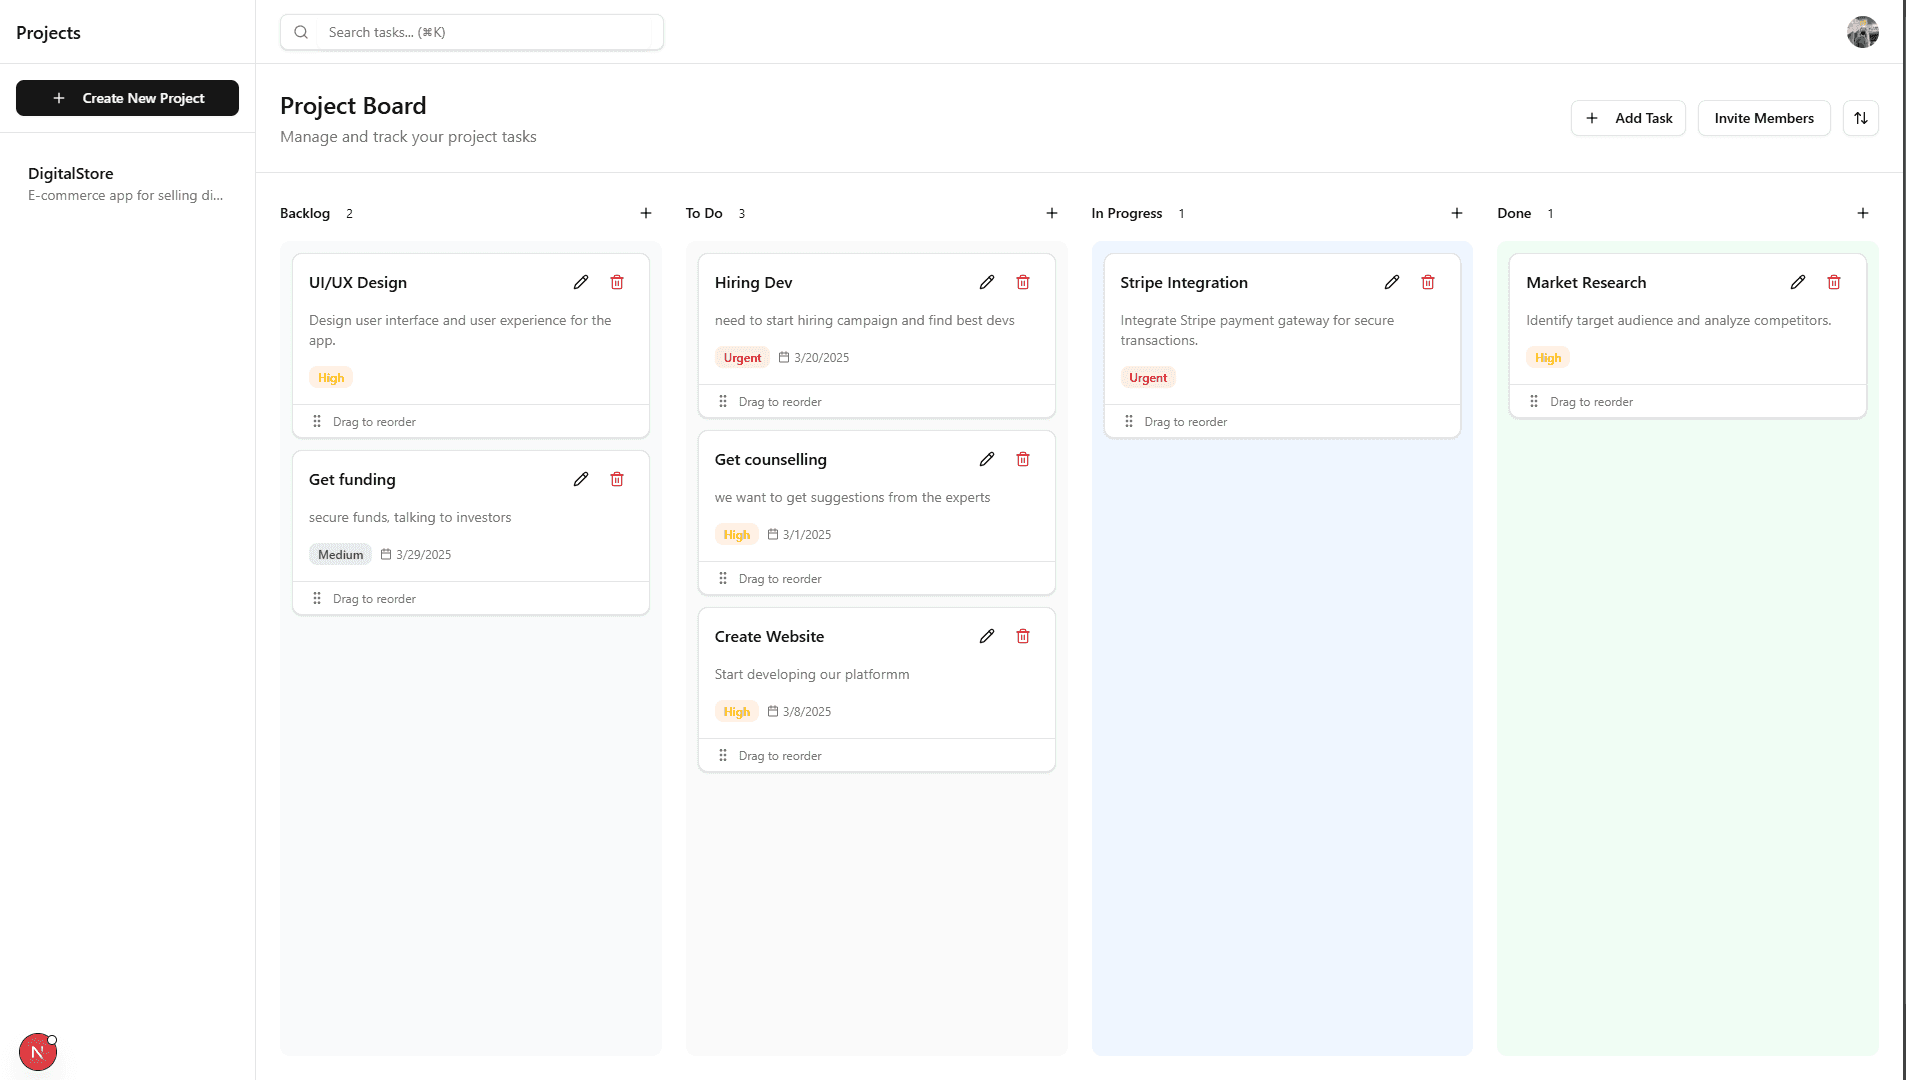Viewport: 1906px width, 1080px height.
Task: Click the UI/UX Design card title
Action: click(358, 282)
